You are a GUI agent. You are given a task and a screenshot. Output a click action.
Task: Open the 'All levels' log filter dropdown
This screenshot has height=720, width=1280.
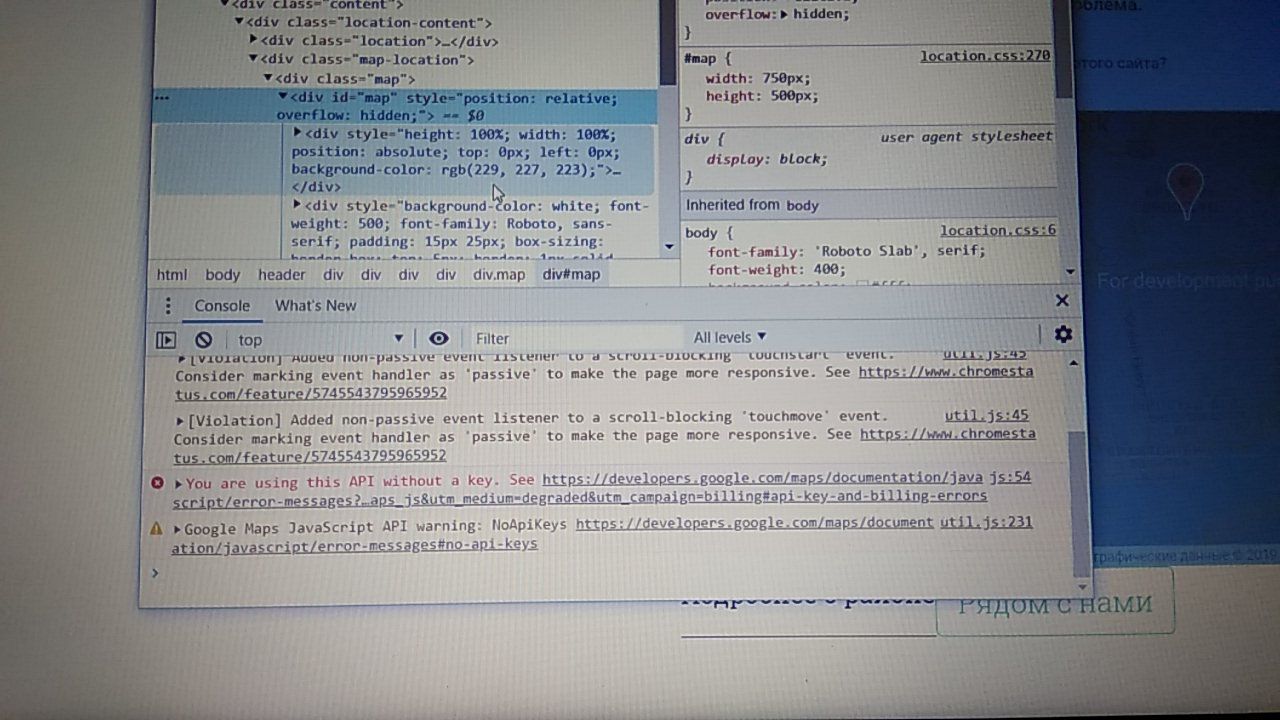click(x=730, y=337)
